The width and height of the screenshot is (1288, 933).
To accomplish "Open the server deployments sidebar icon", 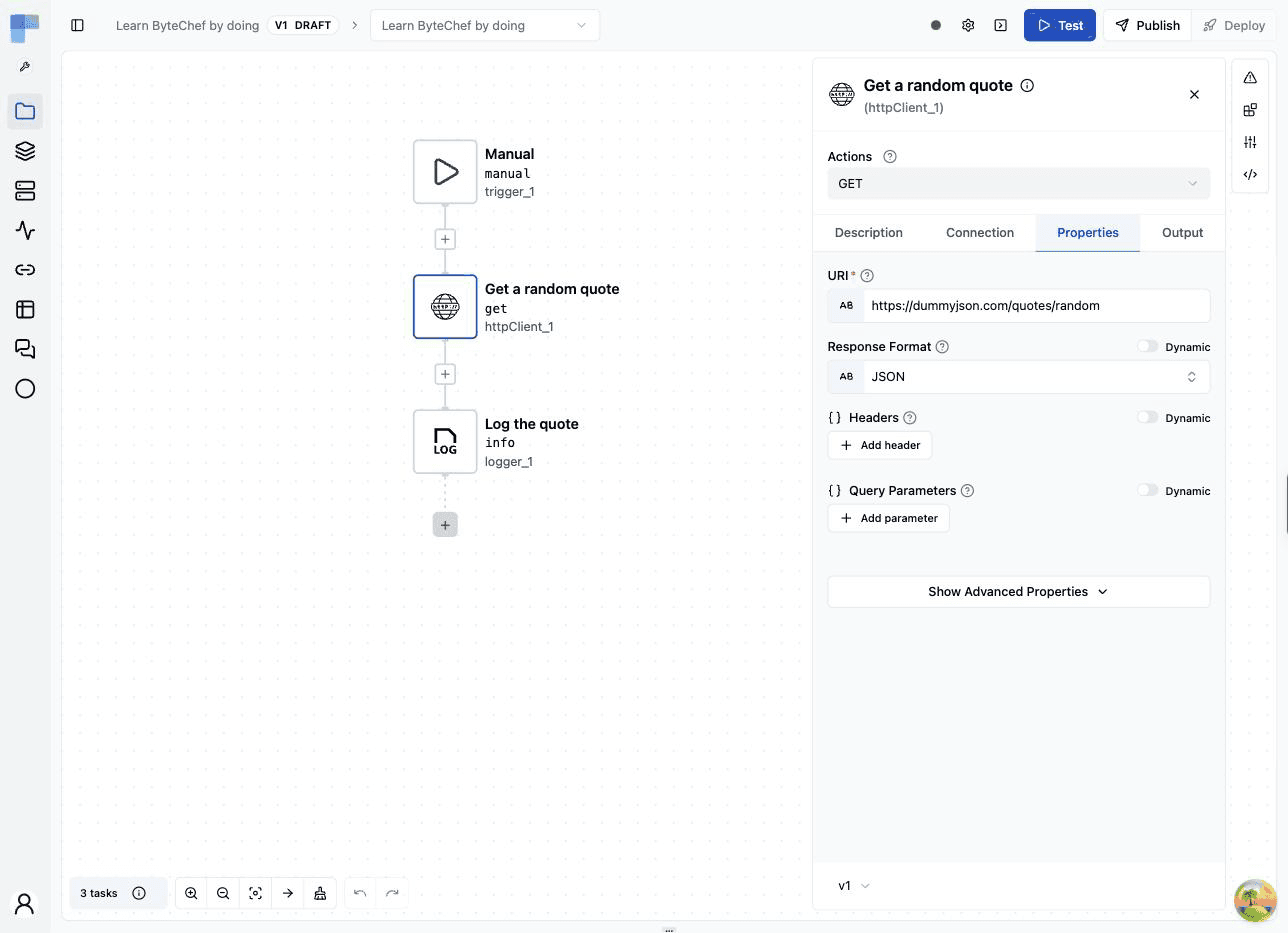I will click(25, 190).
